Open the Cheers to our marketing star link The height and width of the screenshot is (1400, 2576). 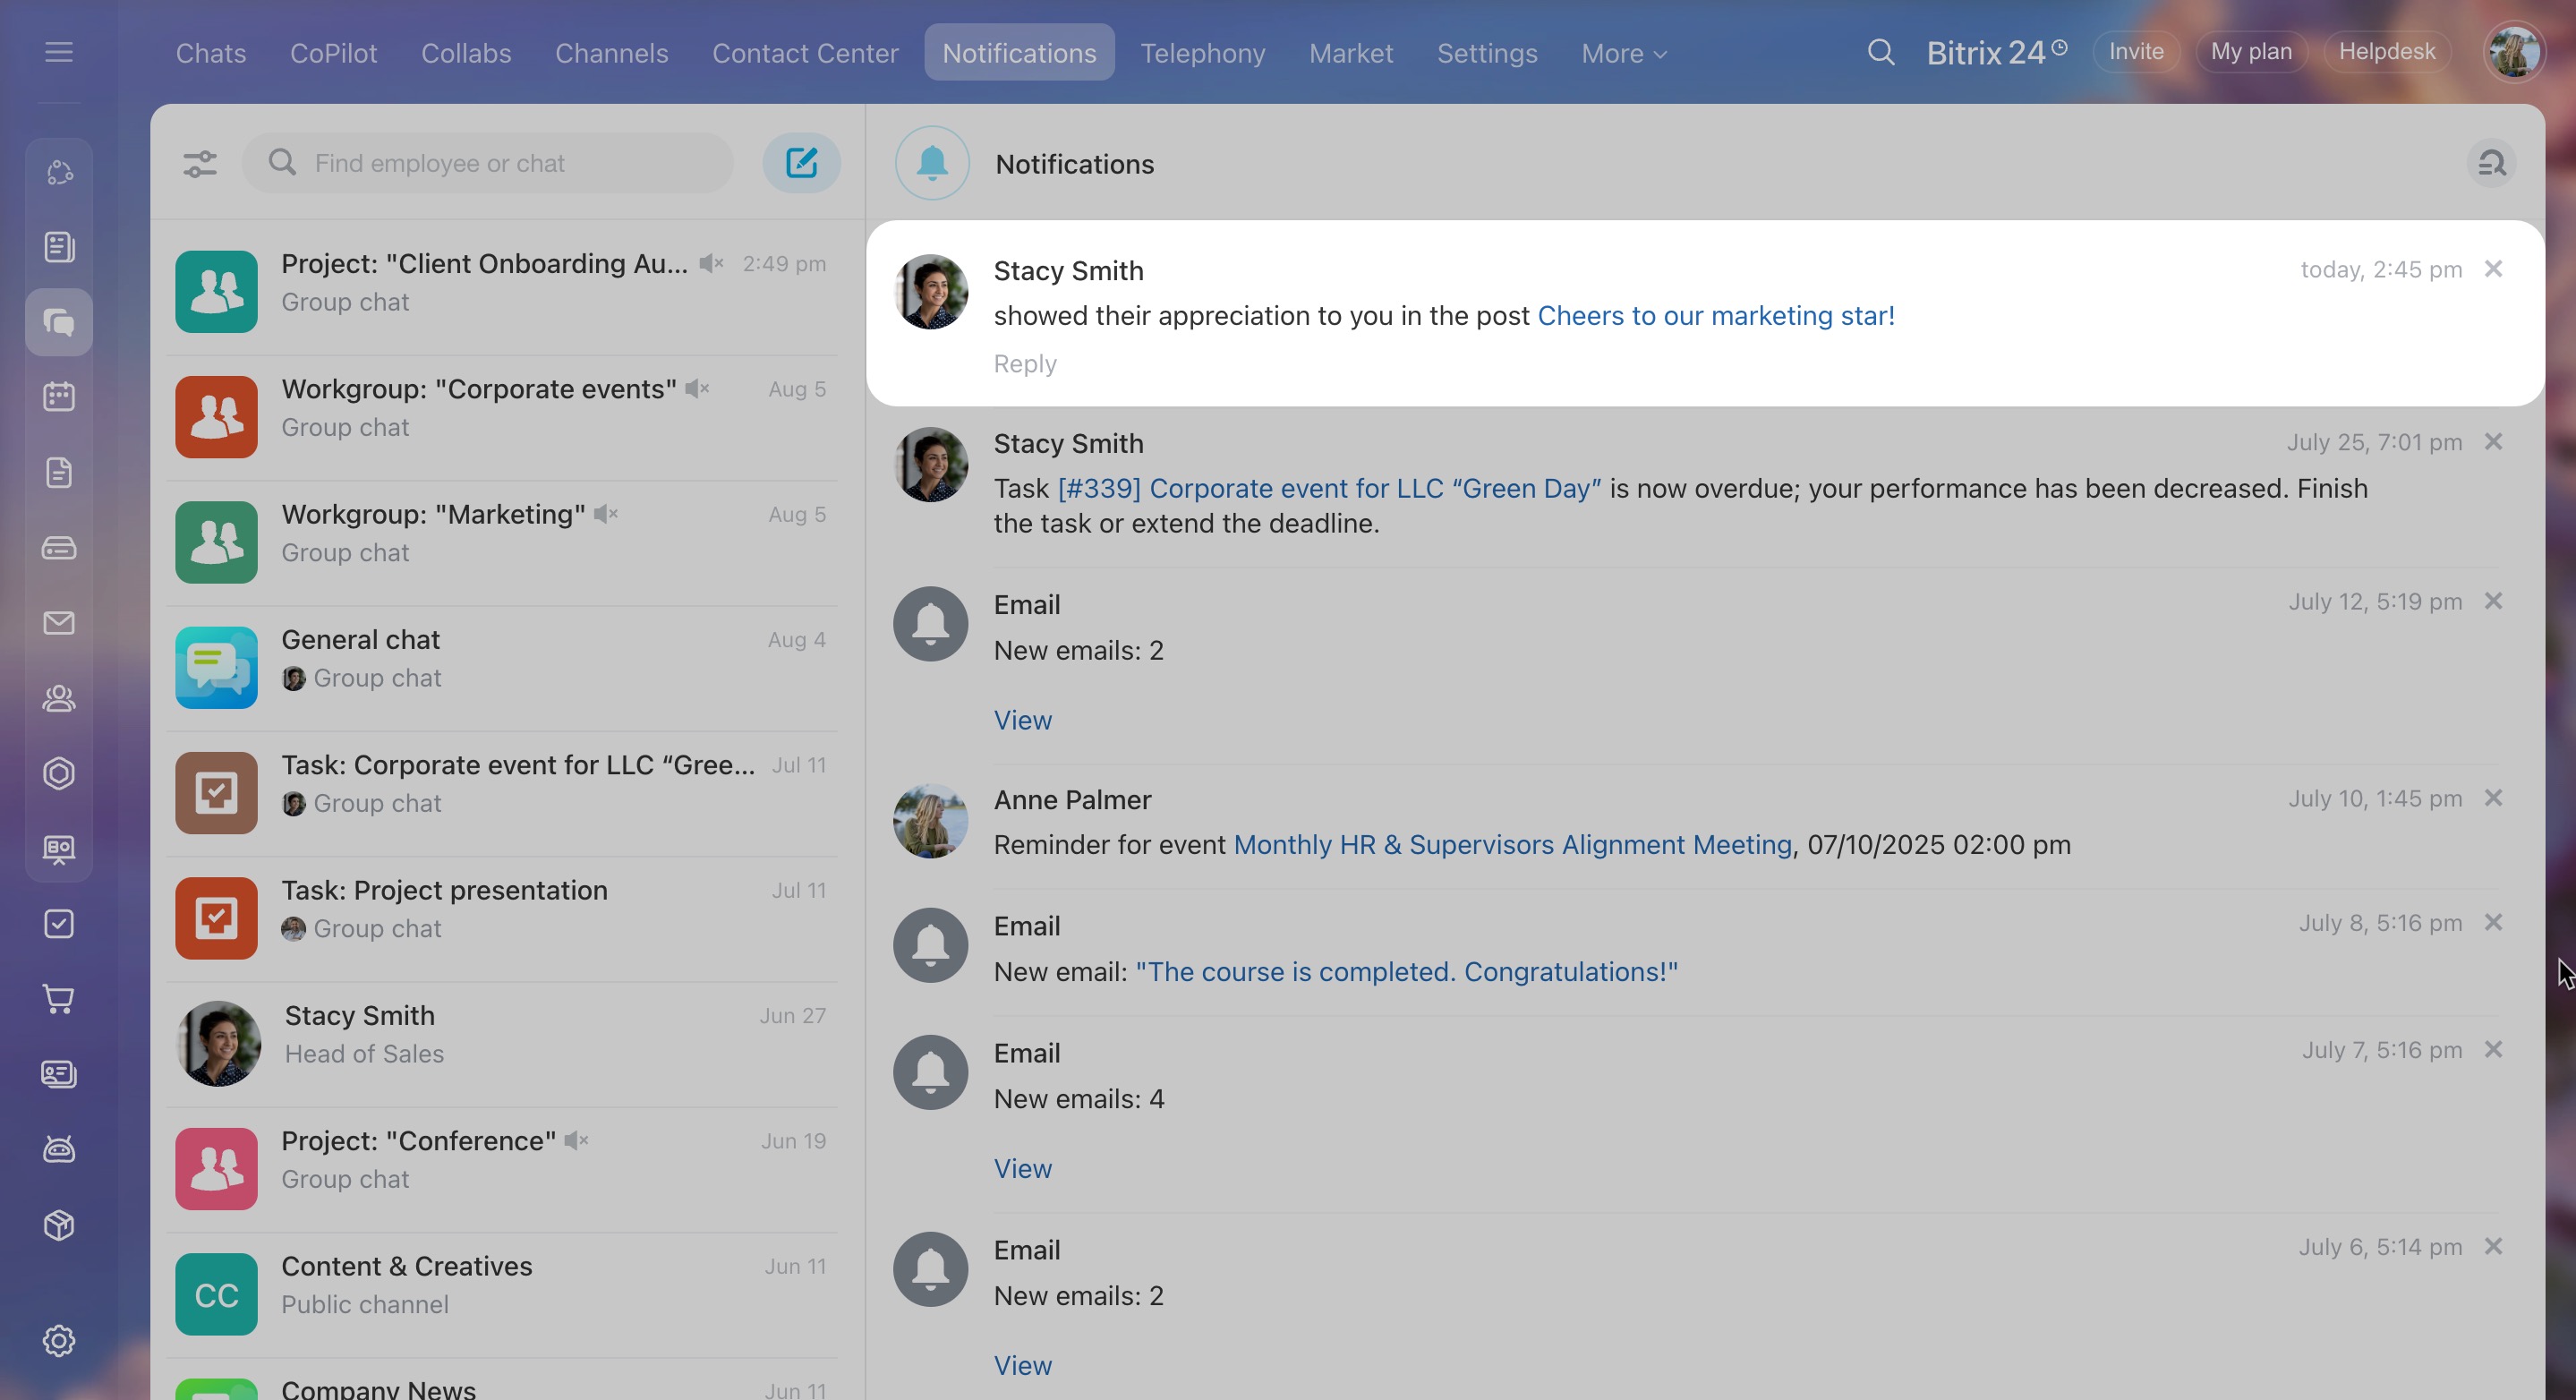pyautogui.click(x=1715, y=316)
